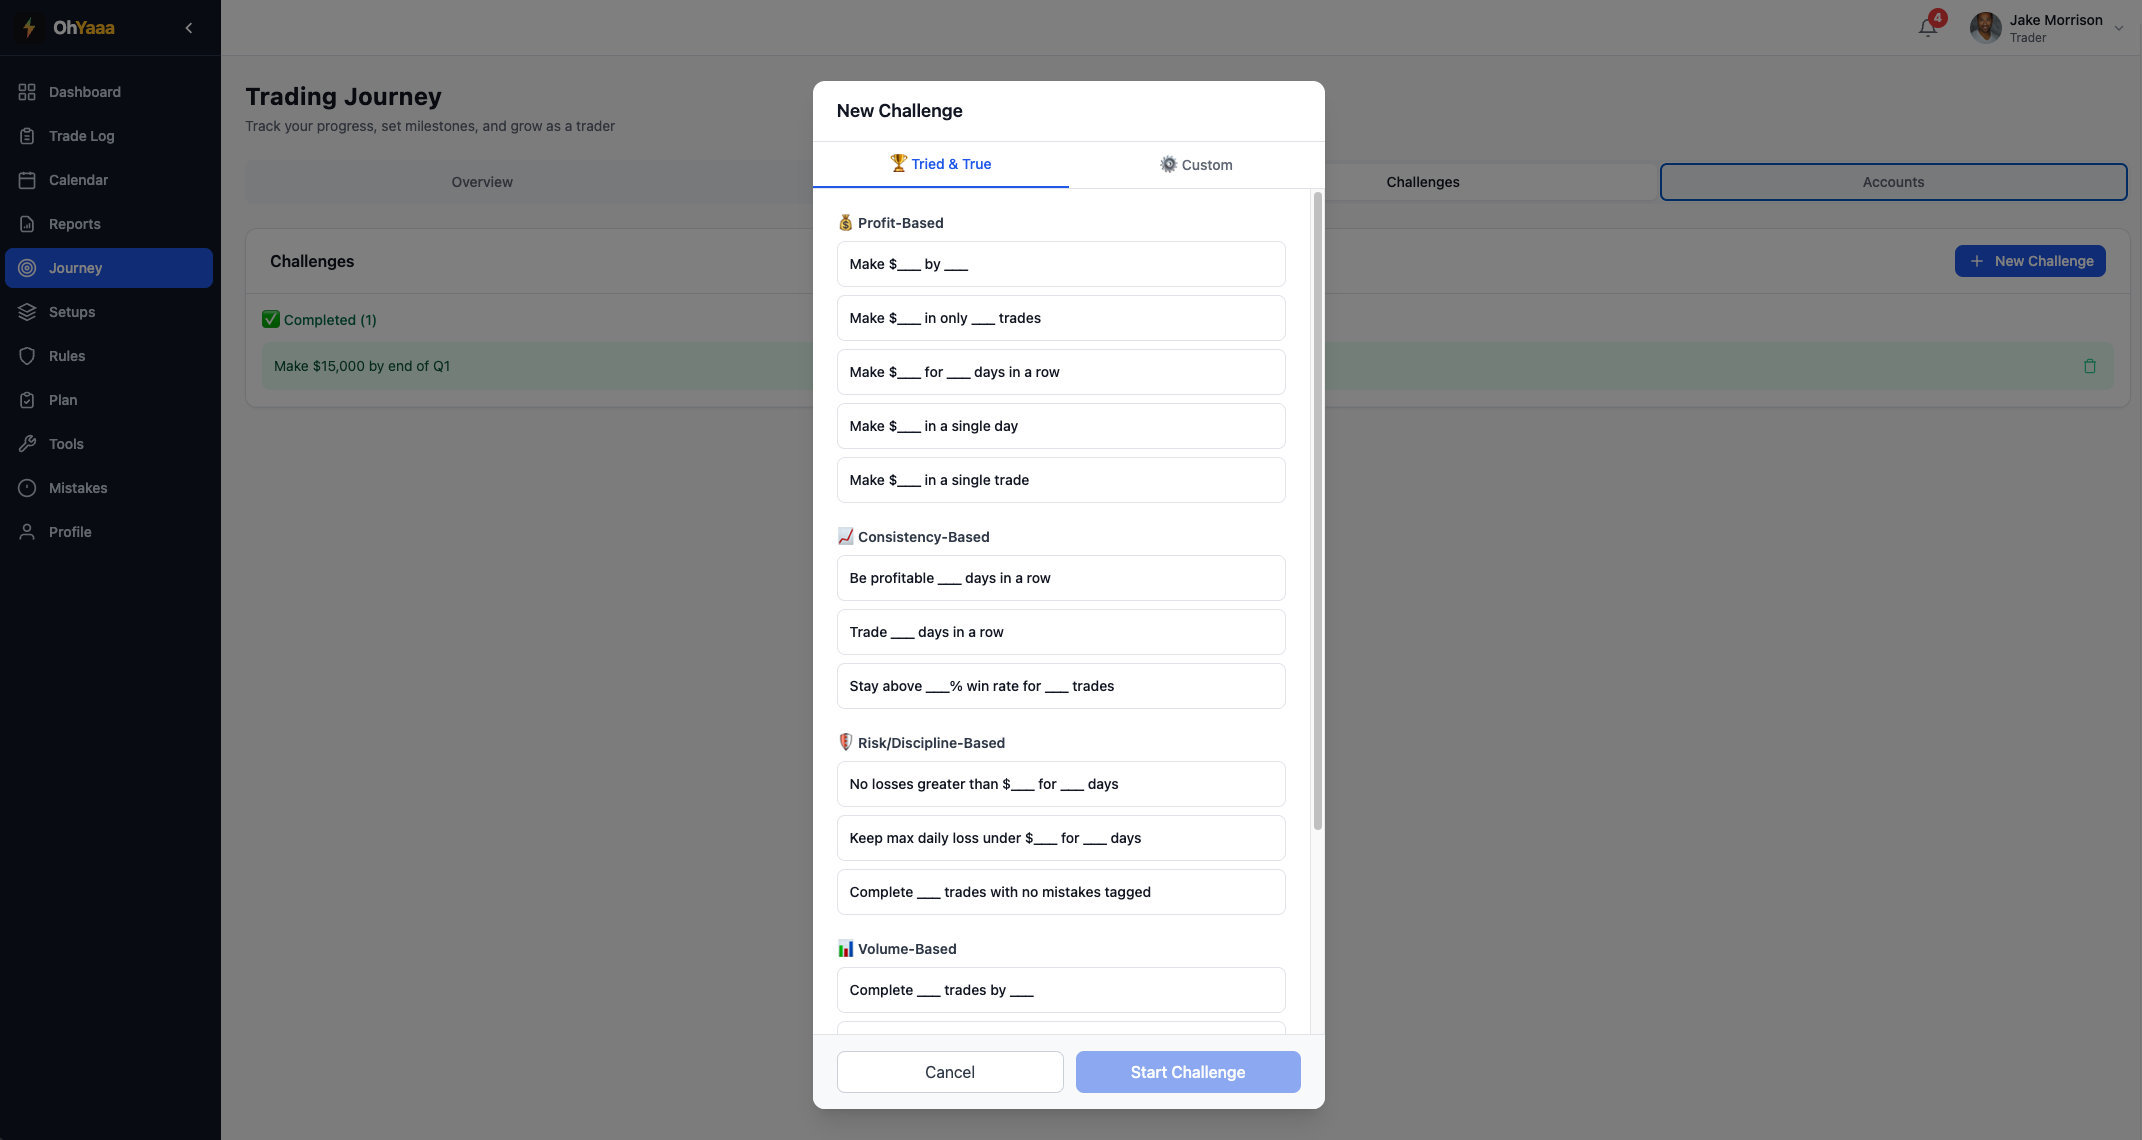Click the Setups layers icon
This screenshot has width=2142, height=1140.
[x=27, y=312]
